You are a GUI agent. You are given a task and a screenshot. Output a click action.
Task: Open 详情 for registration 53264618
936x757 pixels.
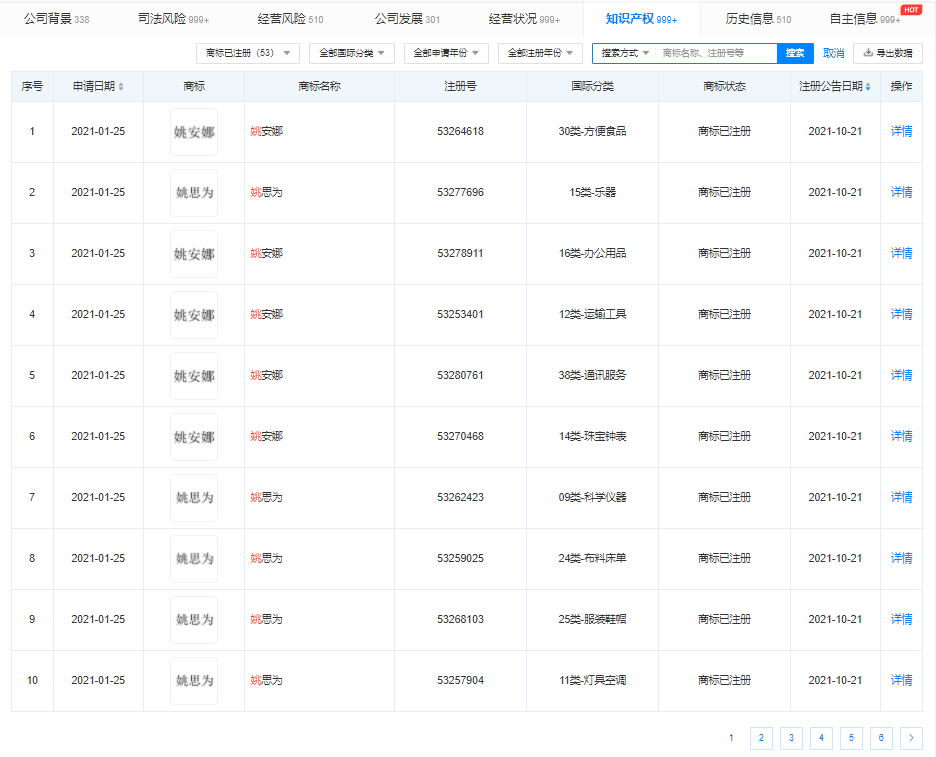click(x=901, y=131)
